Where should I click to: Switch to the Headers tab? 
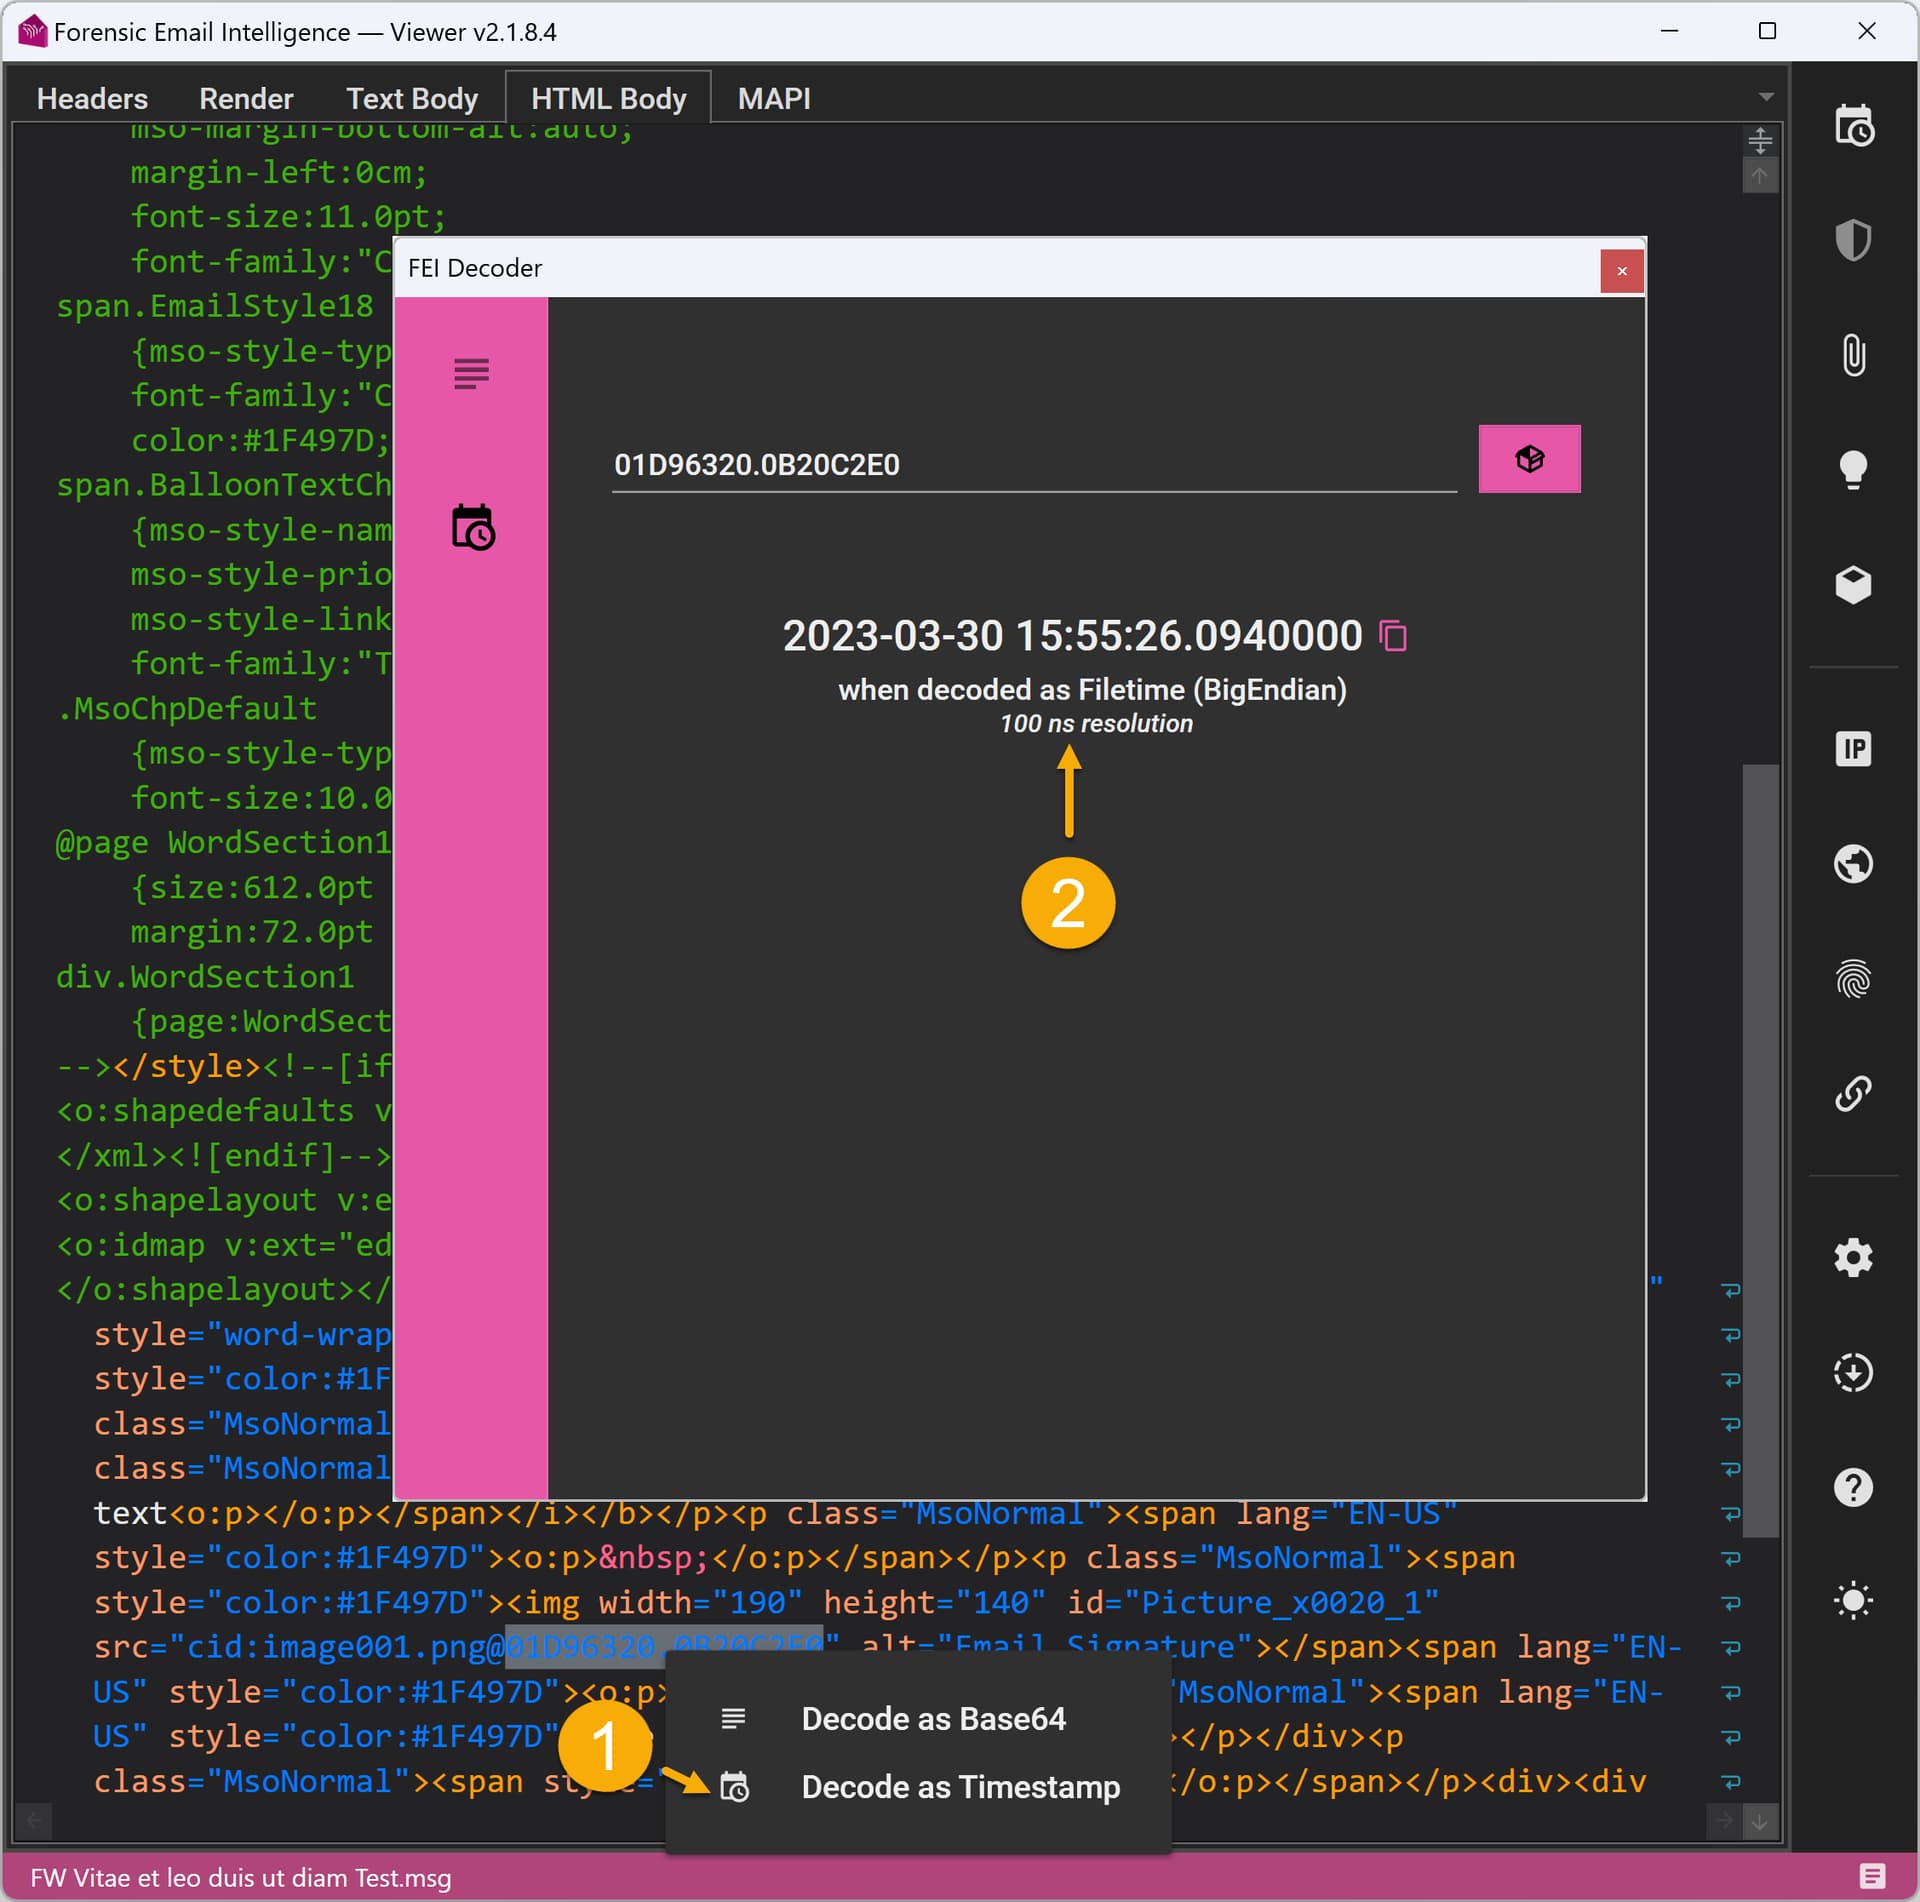click(92, 98)
